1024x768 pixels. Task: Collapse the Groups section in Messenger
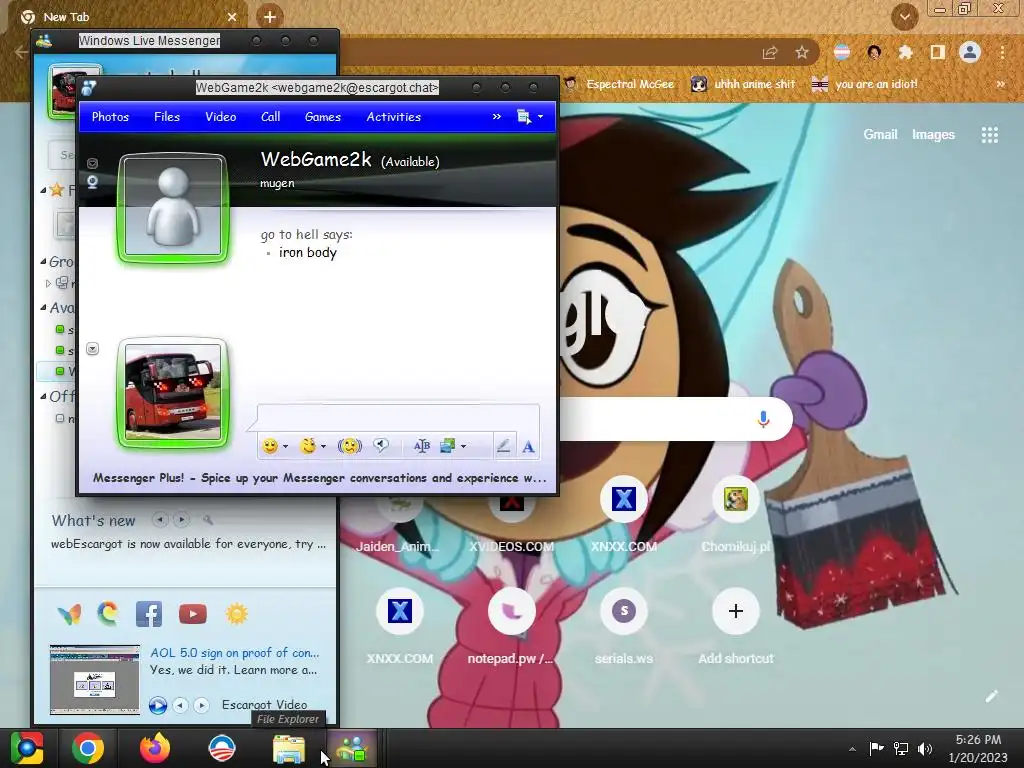(x=43, y=261)
